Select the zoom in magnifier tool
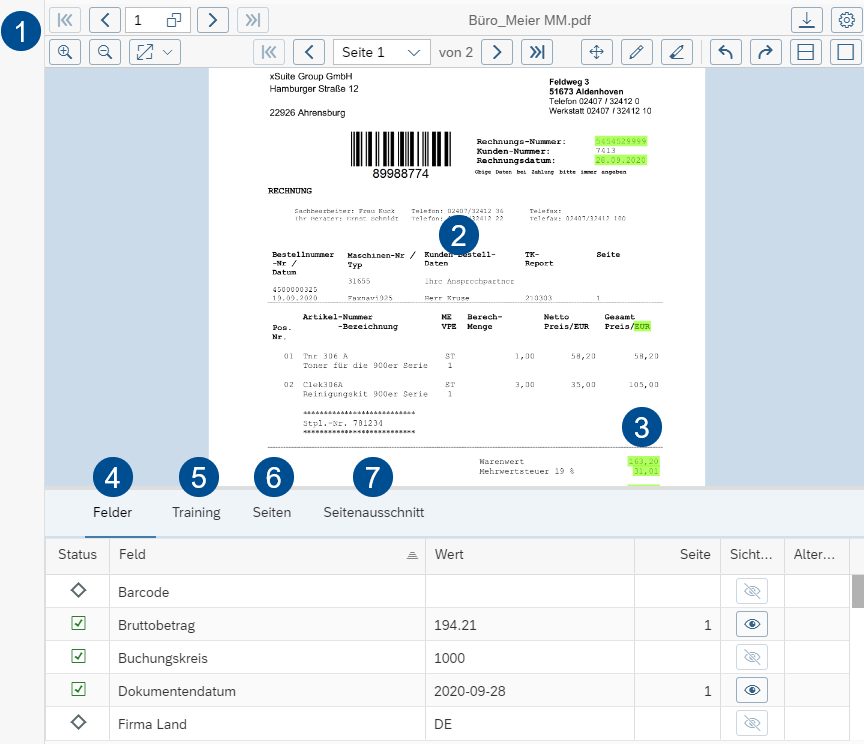This screenshot has width=864, height=744. click(65, 52)
